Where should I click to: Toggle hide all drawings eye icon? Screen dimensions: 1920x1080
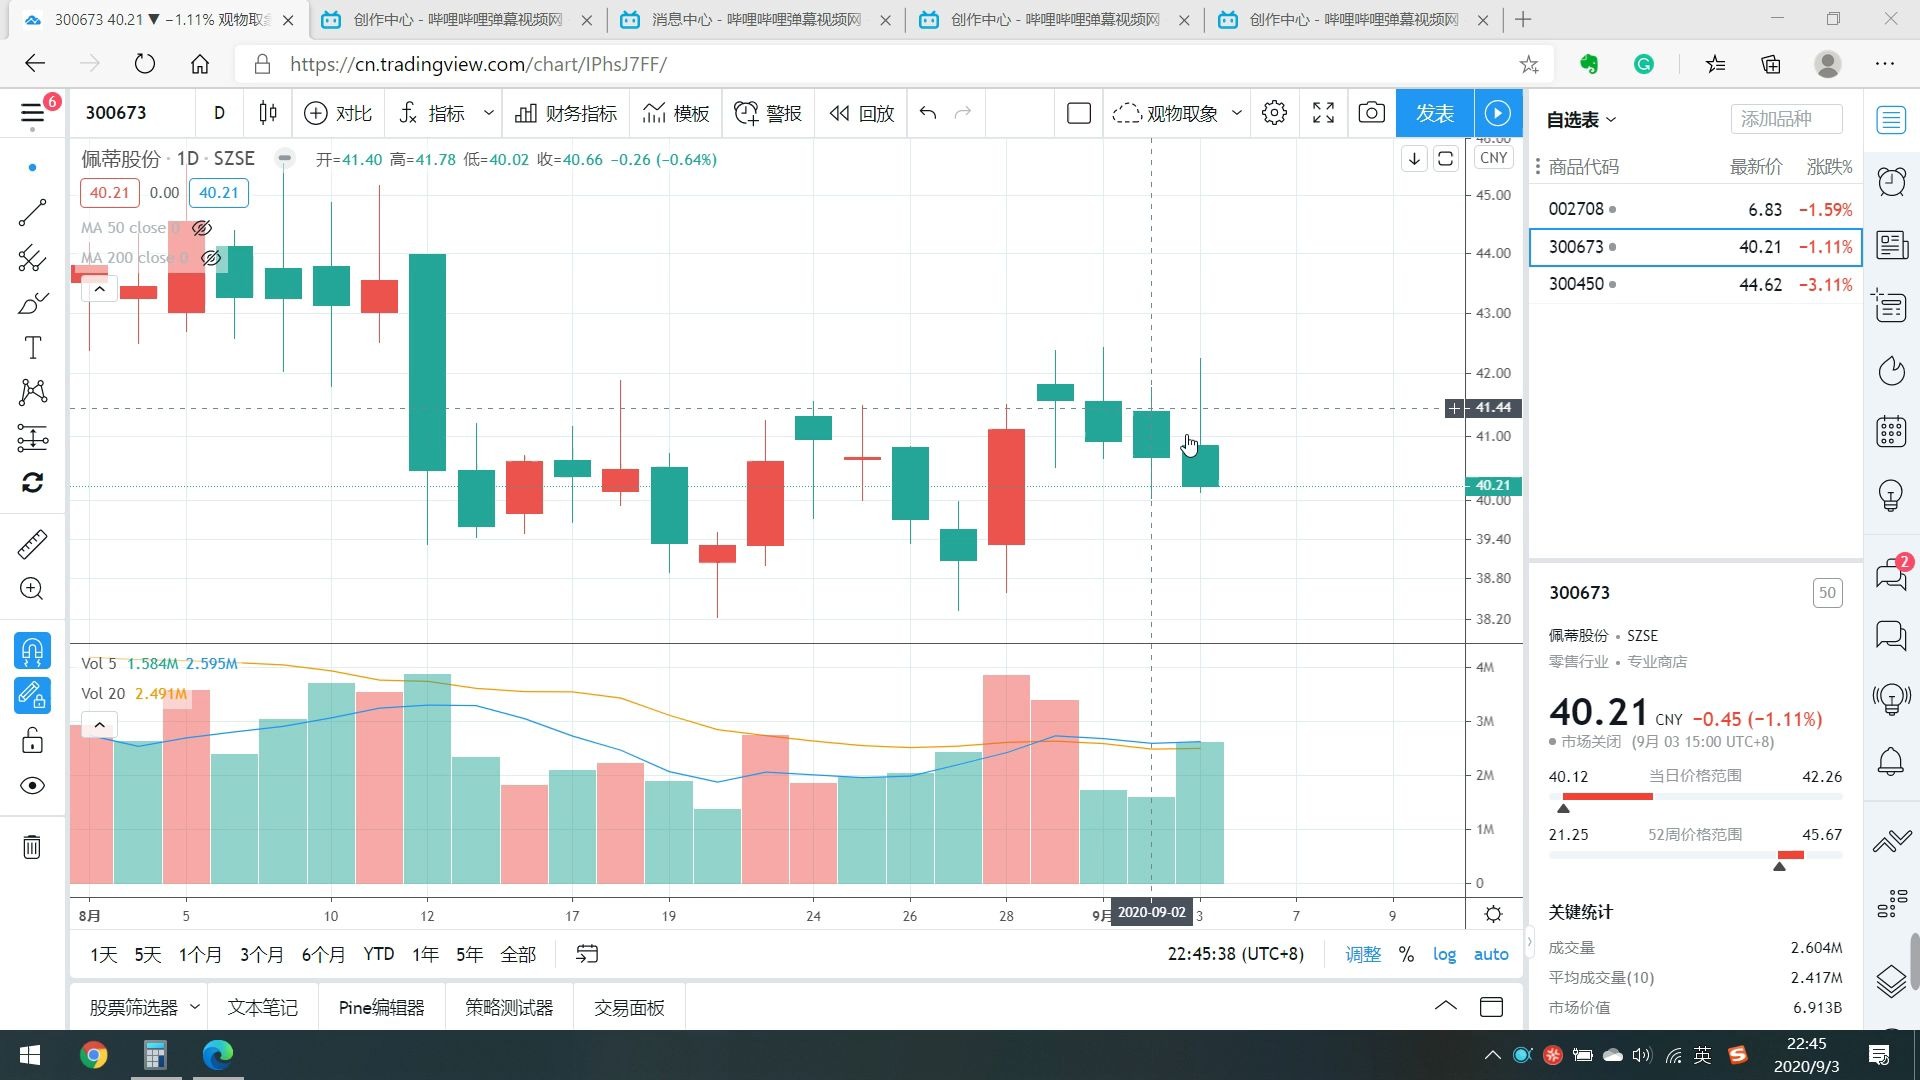[x=32, y=786]
